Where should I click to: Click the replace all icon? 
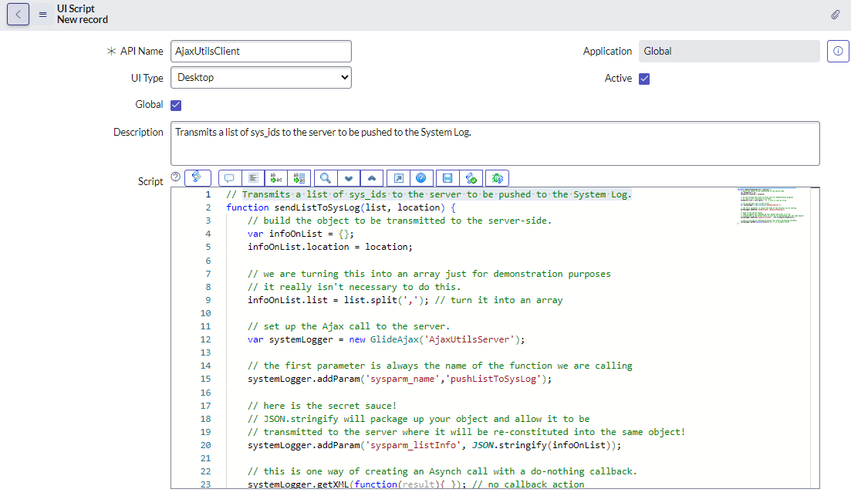point(299,178)
